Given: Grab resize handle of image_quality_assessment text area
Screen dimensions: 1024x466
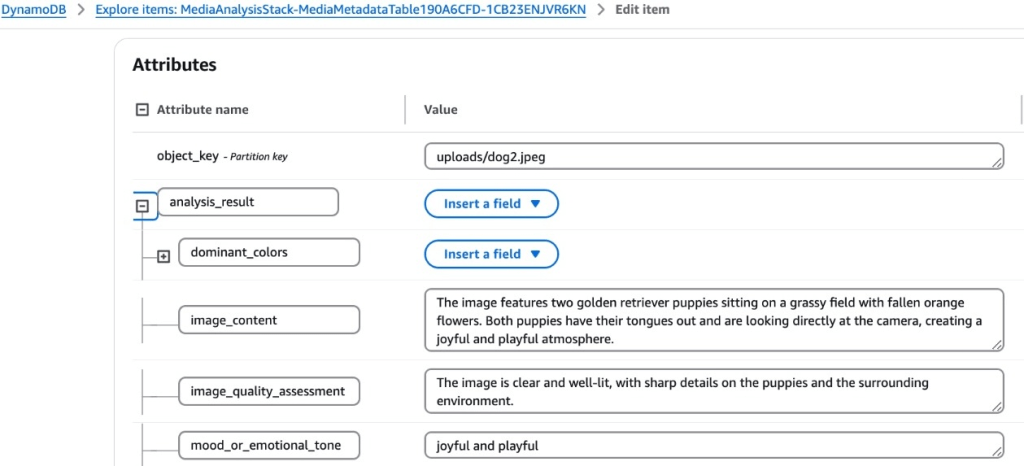Looking at the screenshot, I should pyautogui.click(x=997, y=407).
